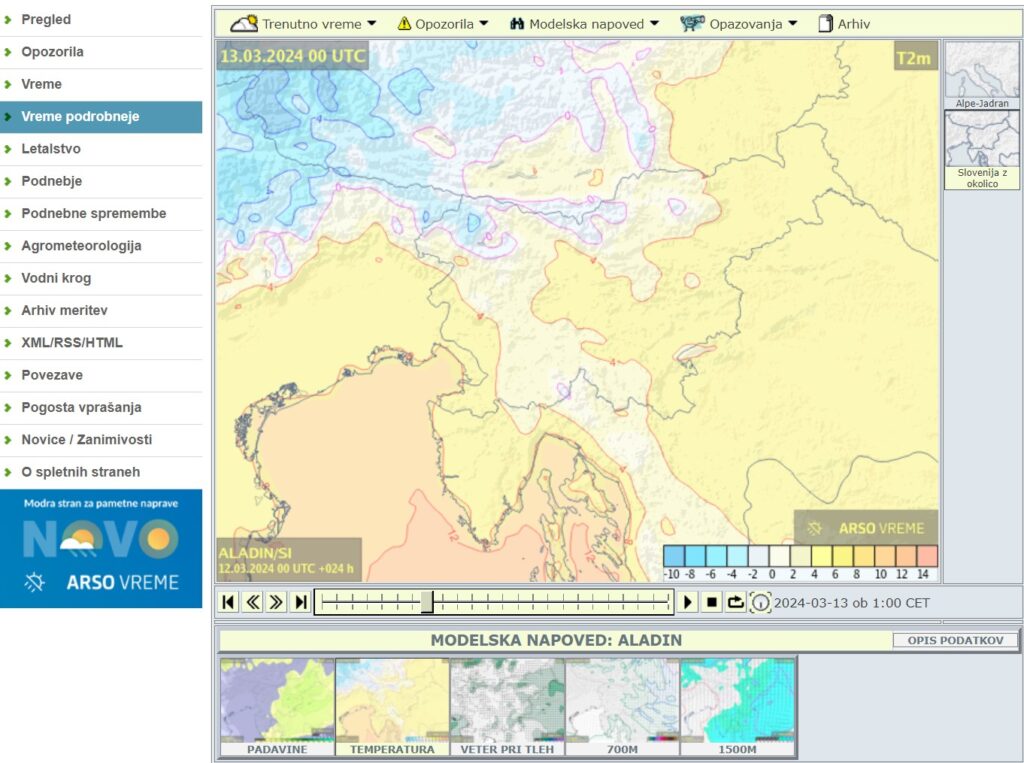Expand the Opozorila warnings dropdown
1024x763 pixels.
[x=443, y=24]
